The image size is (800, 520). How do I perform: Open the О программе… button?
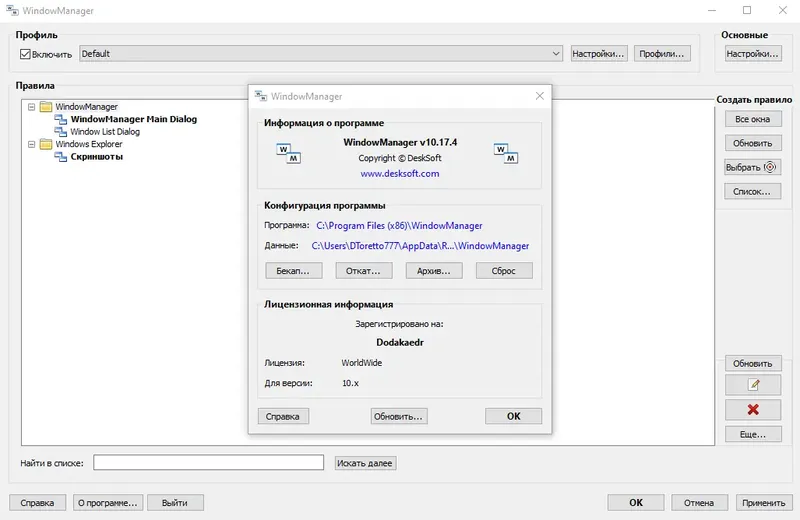(x=108, y=503)
